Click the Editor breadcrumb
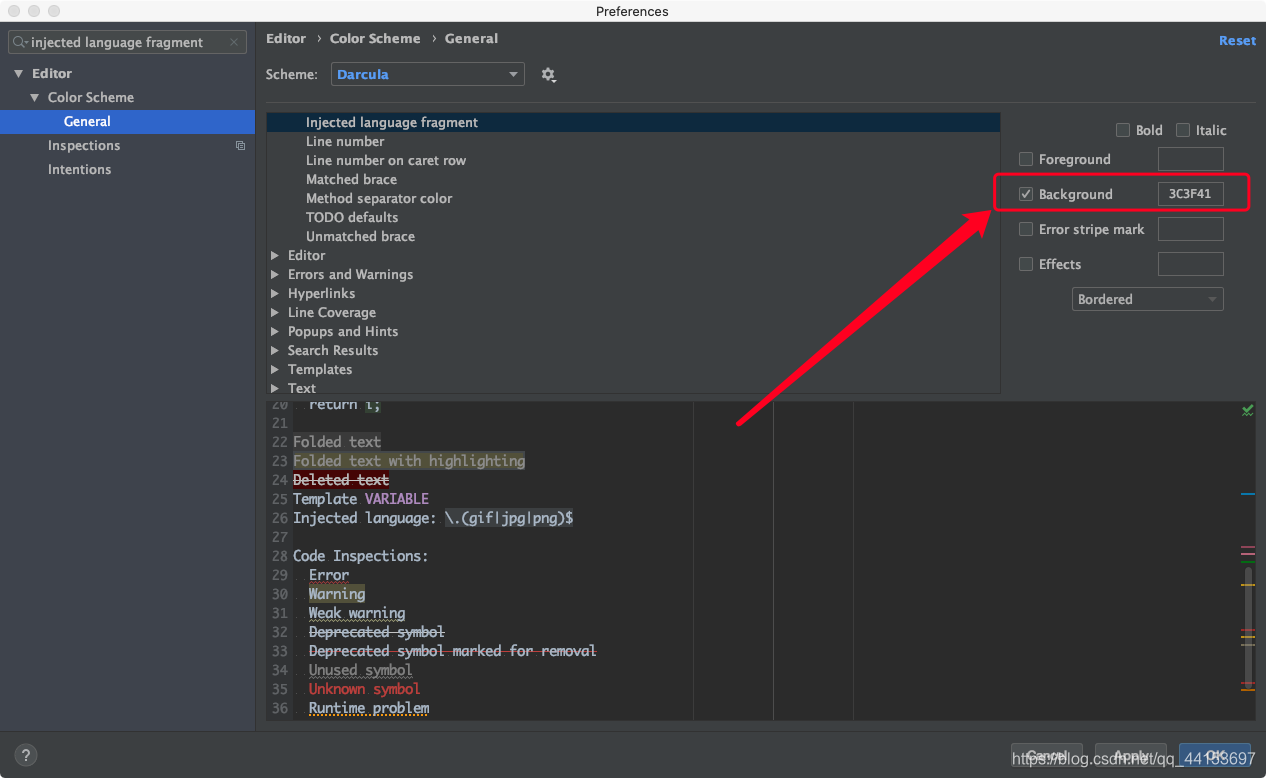Viewport: 1266px width, 778px height. [x=286, y=38]
